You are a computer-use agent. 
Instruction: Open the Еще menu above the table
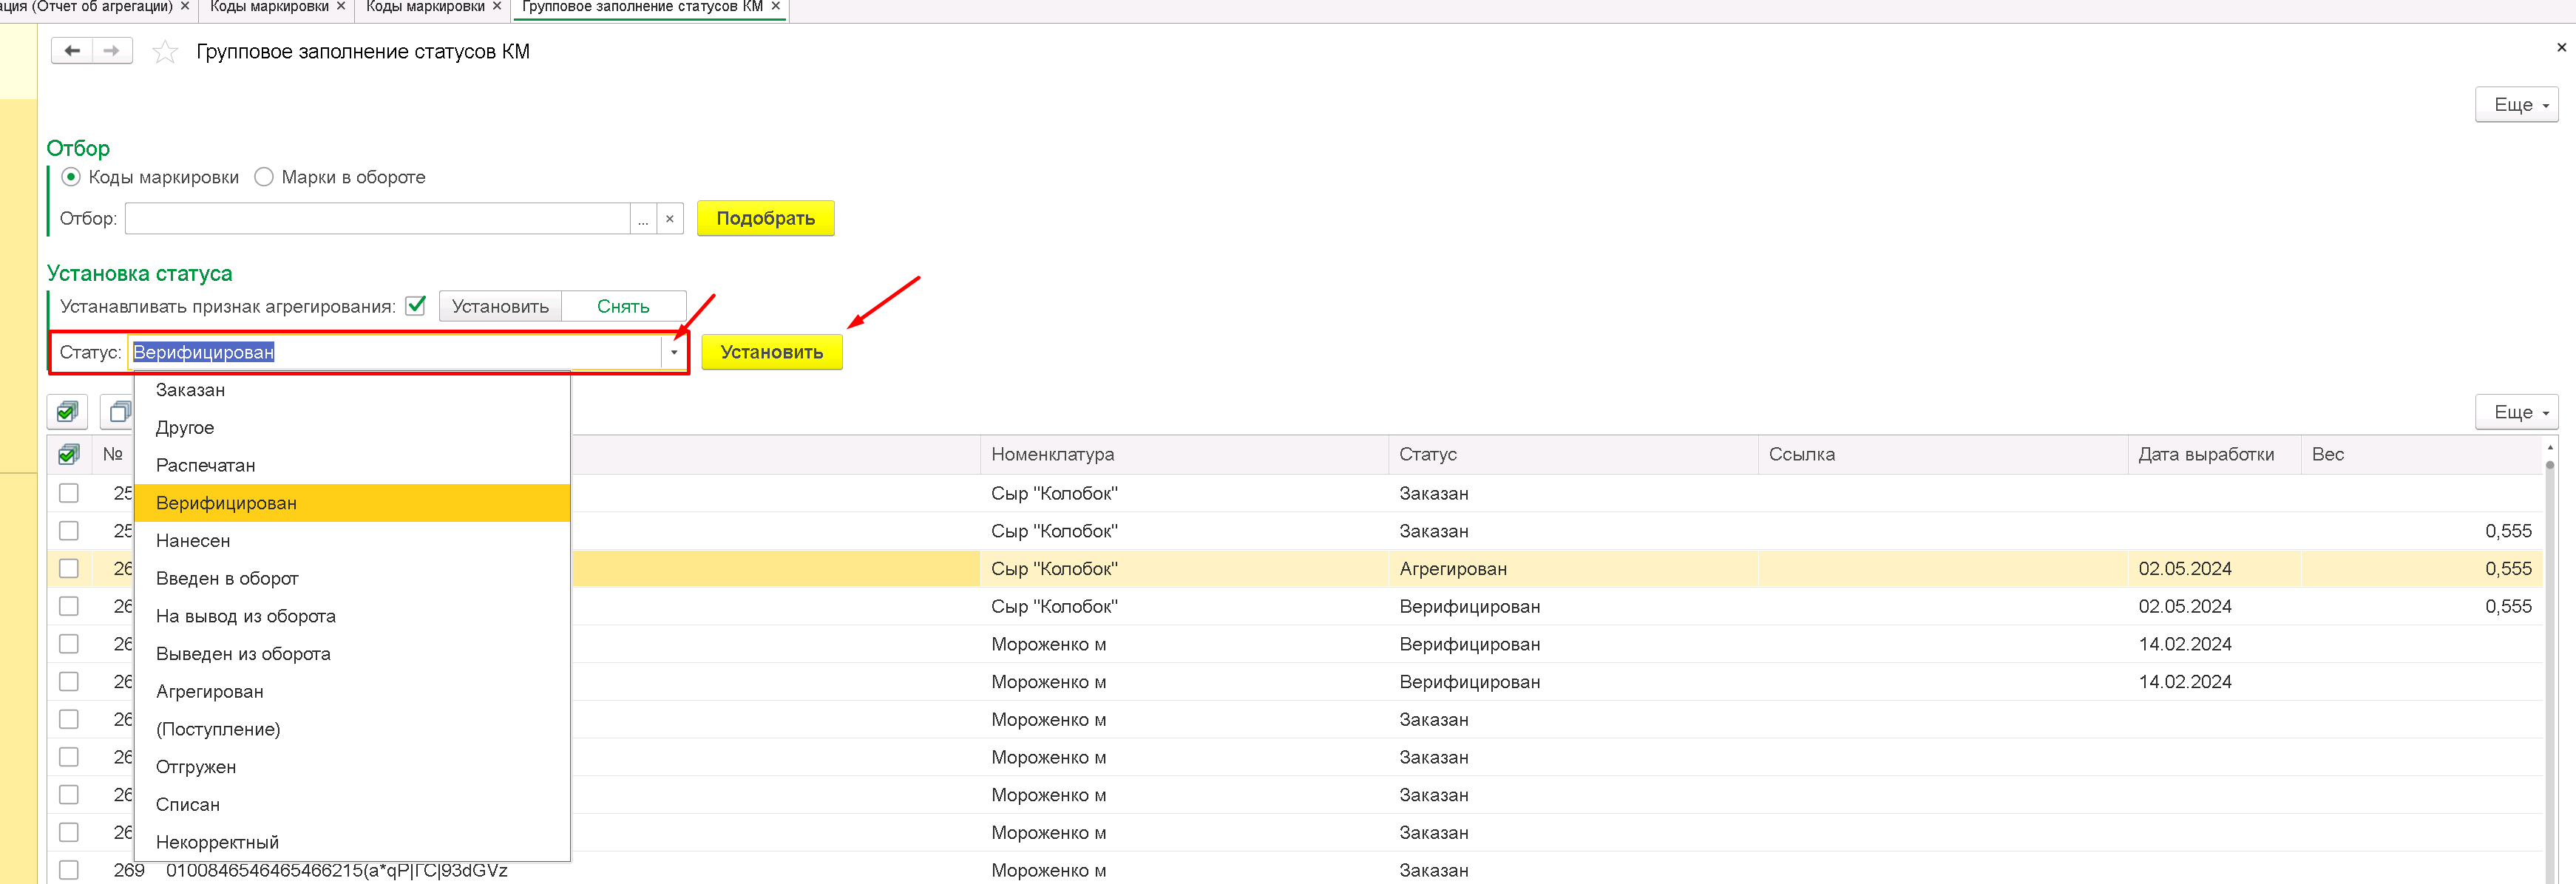[2516, 412]
